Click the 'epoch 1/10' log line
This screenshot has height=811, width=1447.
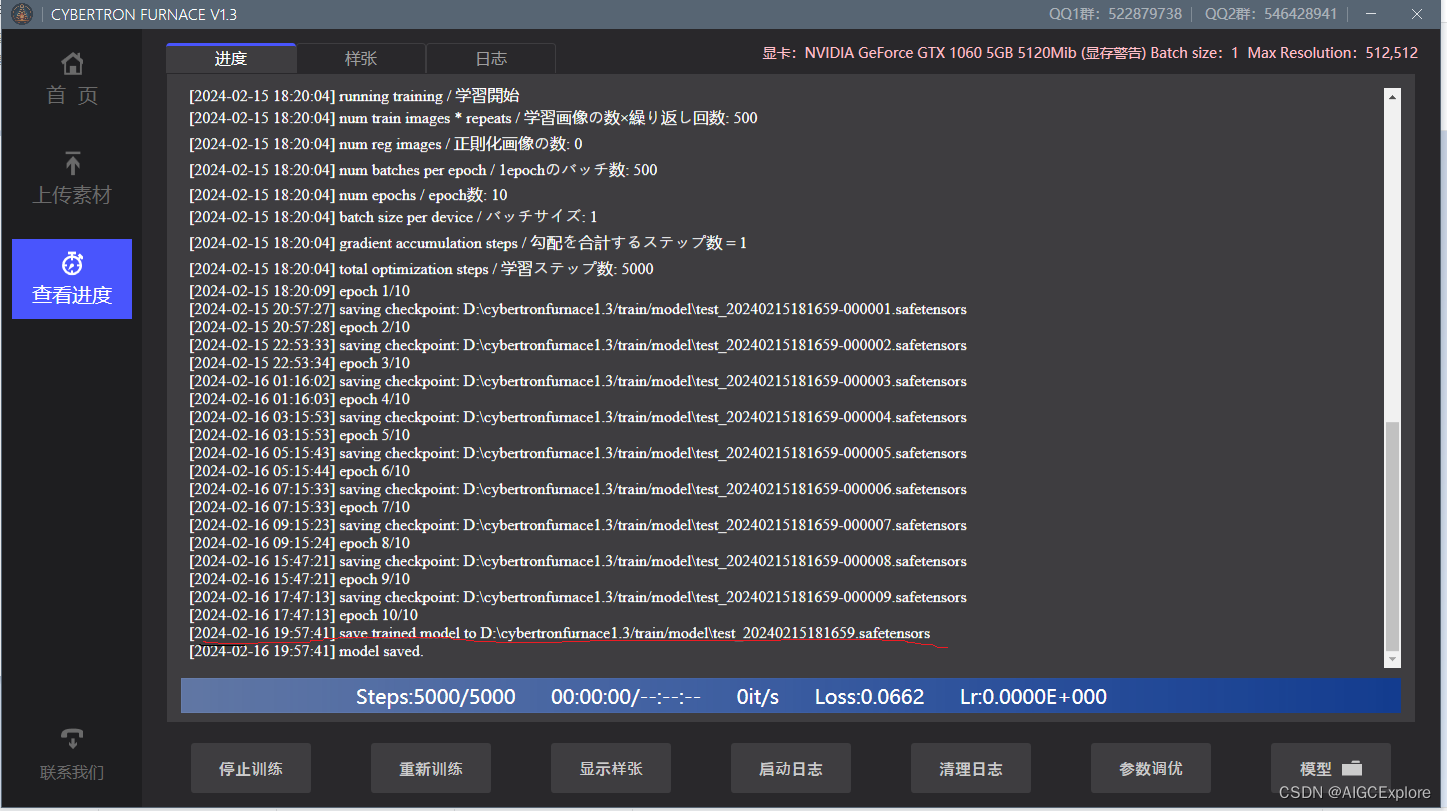click(x=299, y=291)
